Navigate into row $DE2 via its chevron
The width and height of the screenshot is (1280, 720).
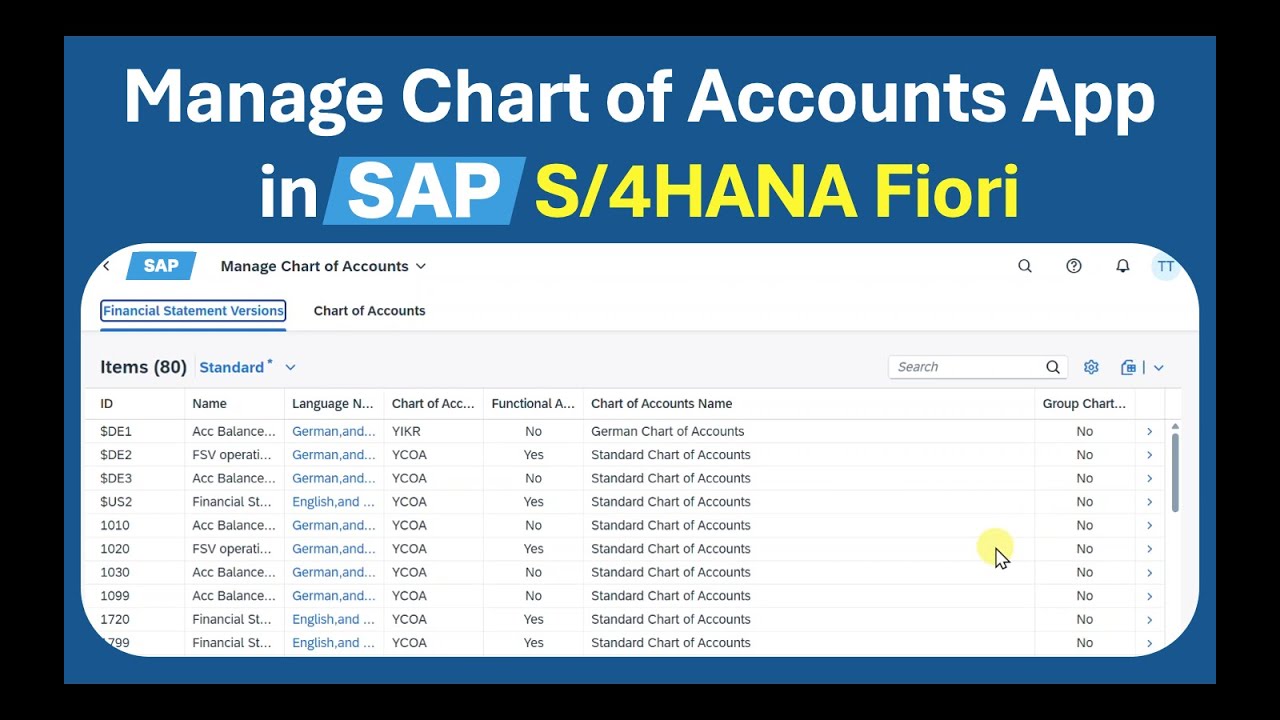1150,455
